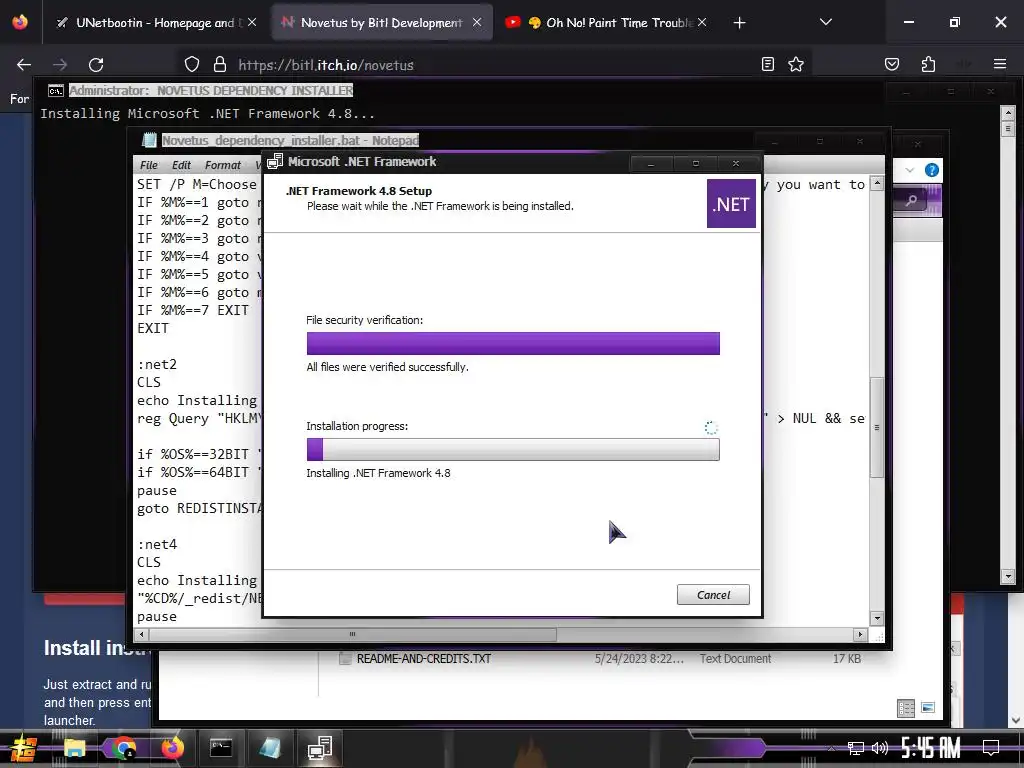Click Notepad horizontal scrollbar right arrow

[860, 633]
